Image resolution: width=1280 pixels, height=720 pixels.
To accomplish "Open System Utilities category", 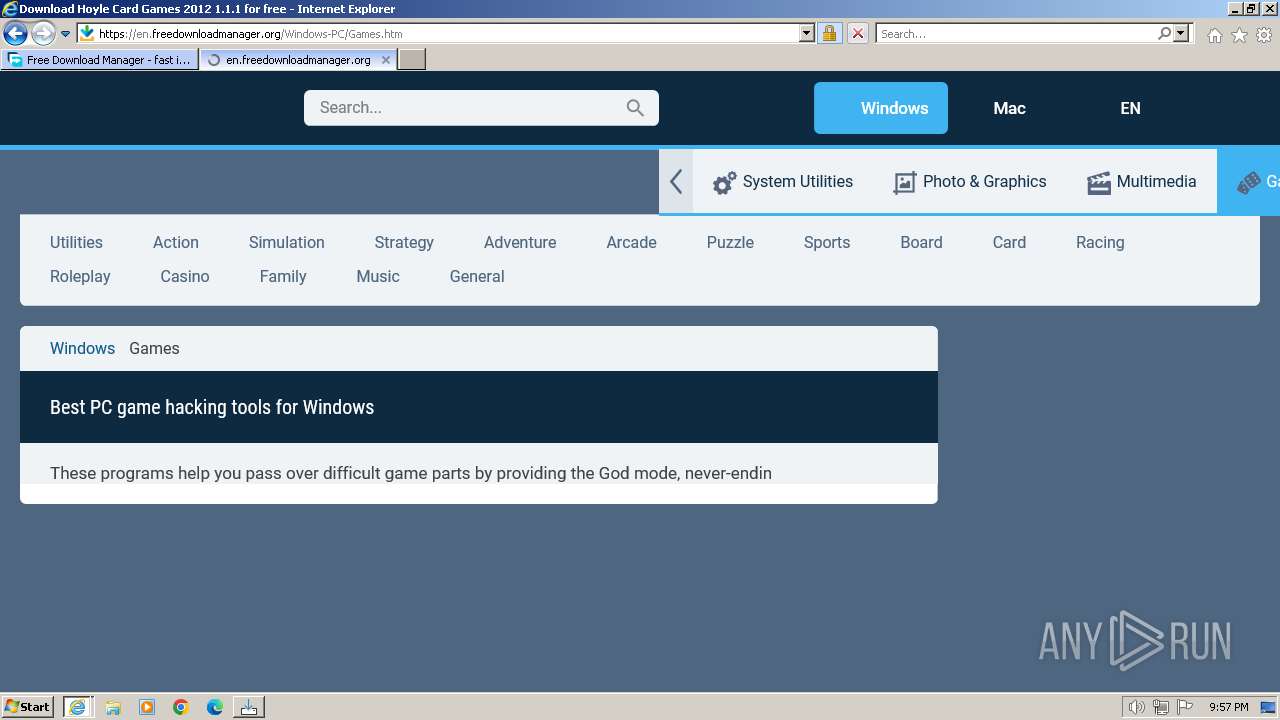I will coord(798,182).
